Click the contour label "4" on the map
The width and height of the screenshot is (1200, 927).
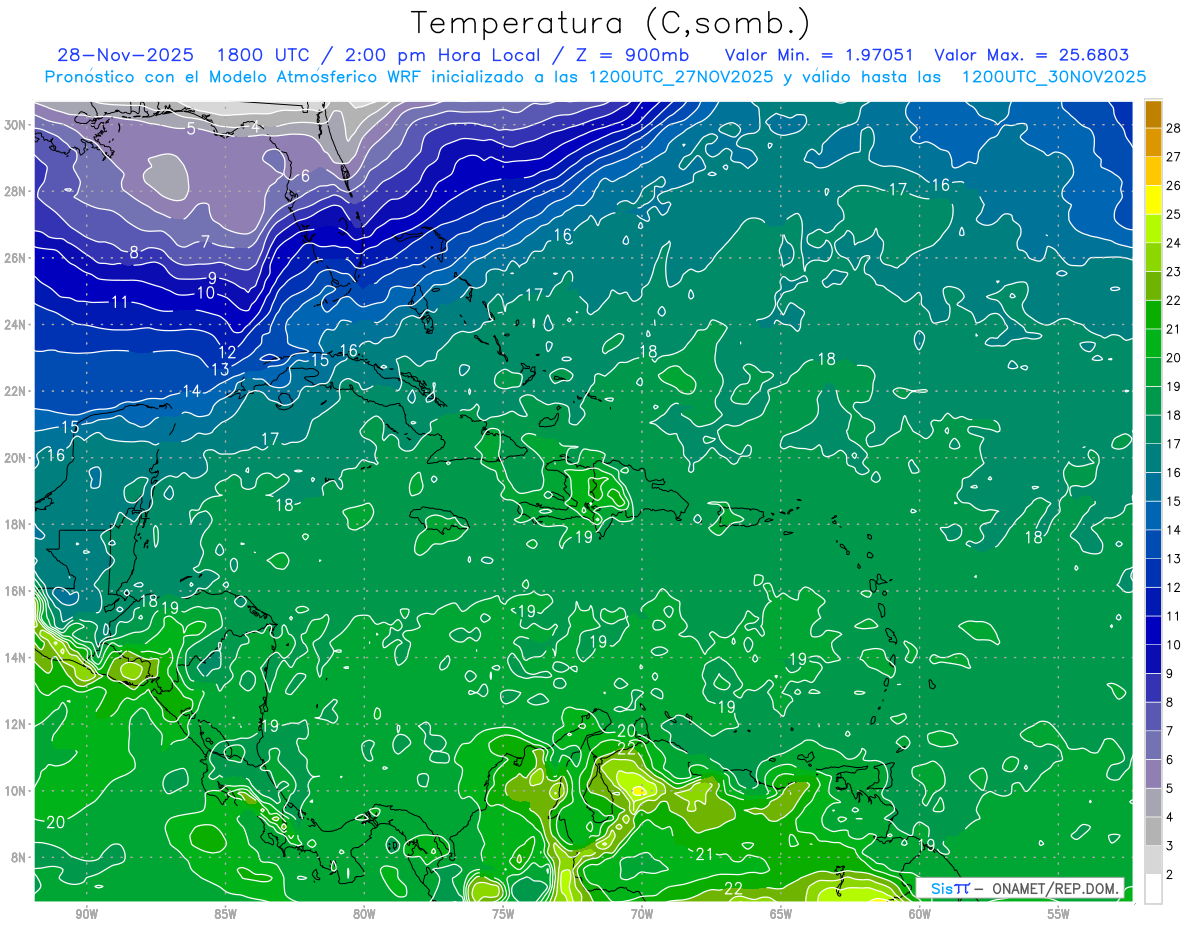click(256, 126)
